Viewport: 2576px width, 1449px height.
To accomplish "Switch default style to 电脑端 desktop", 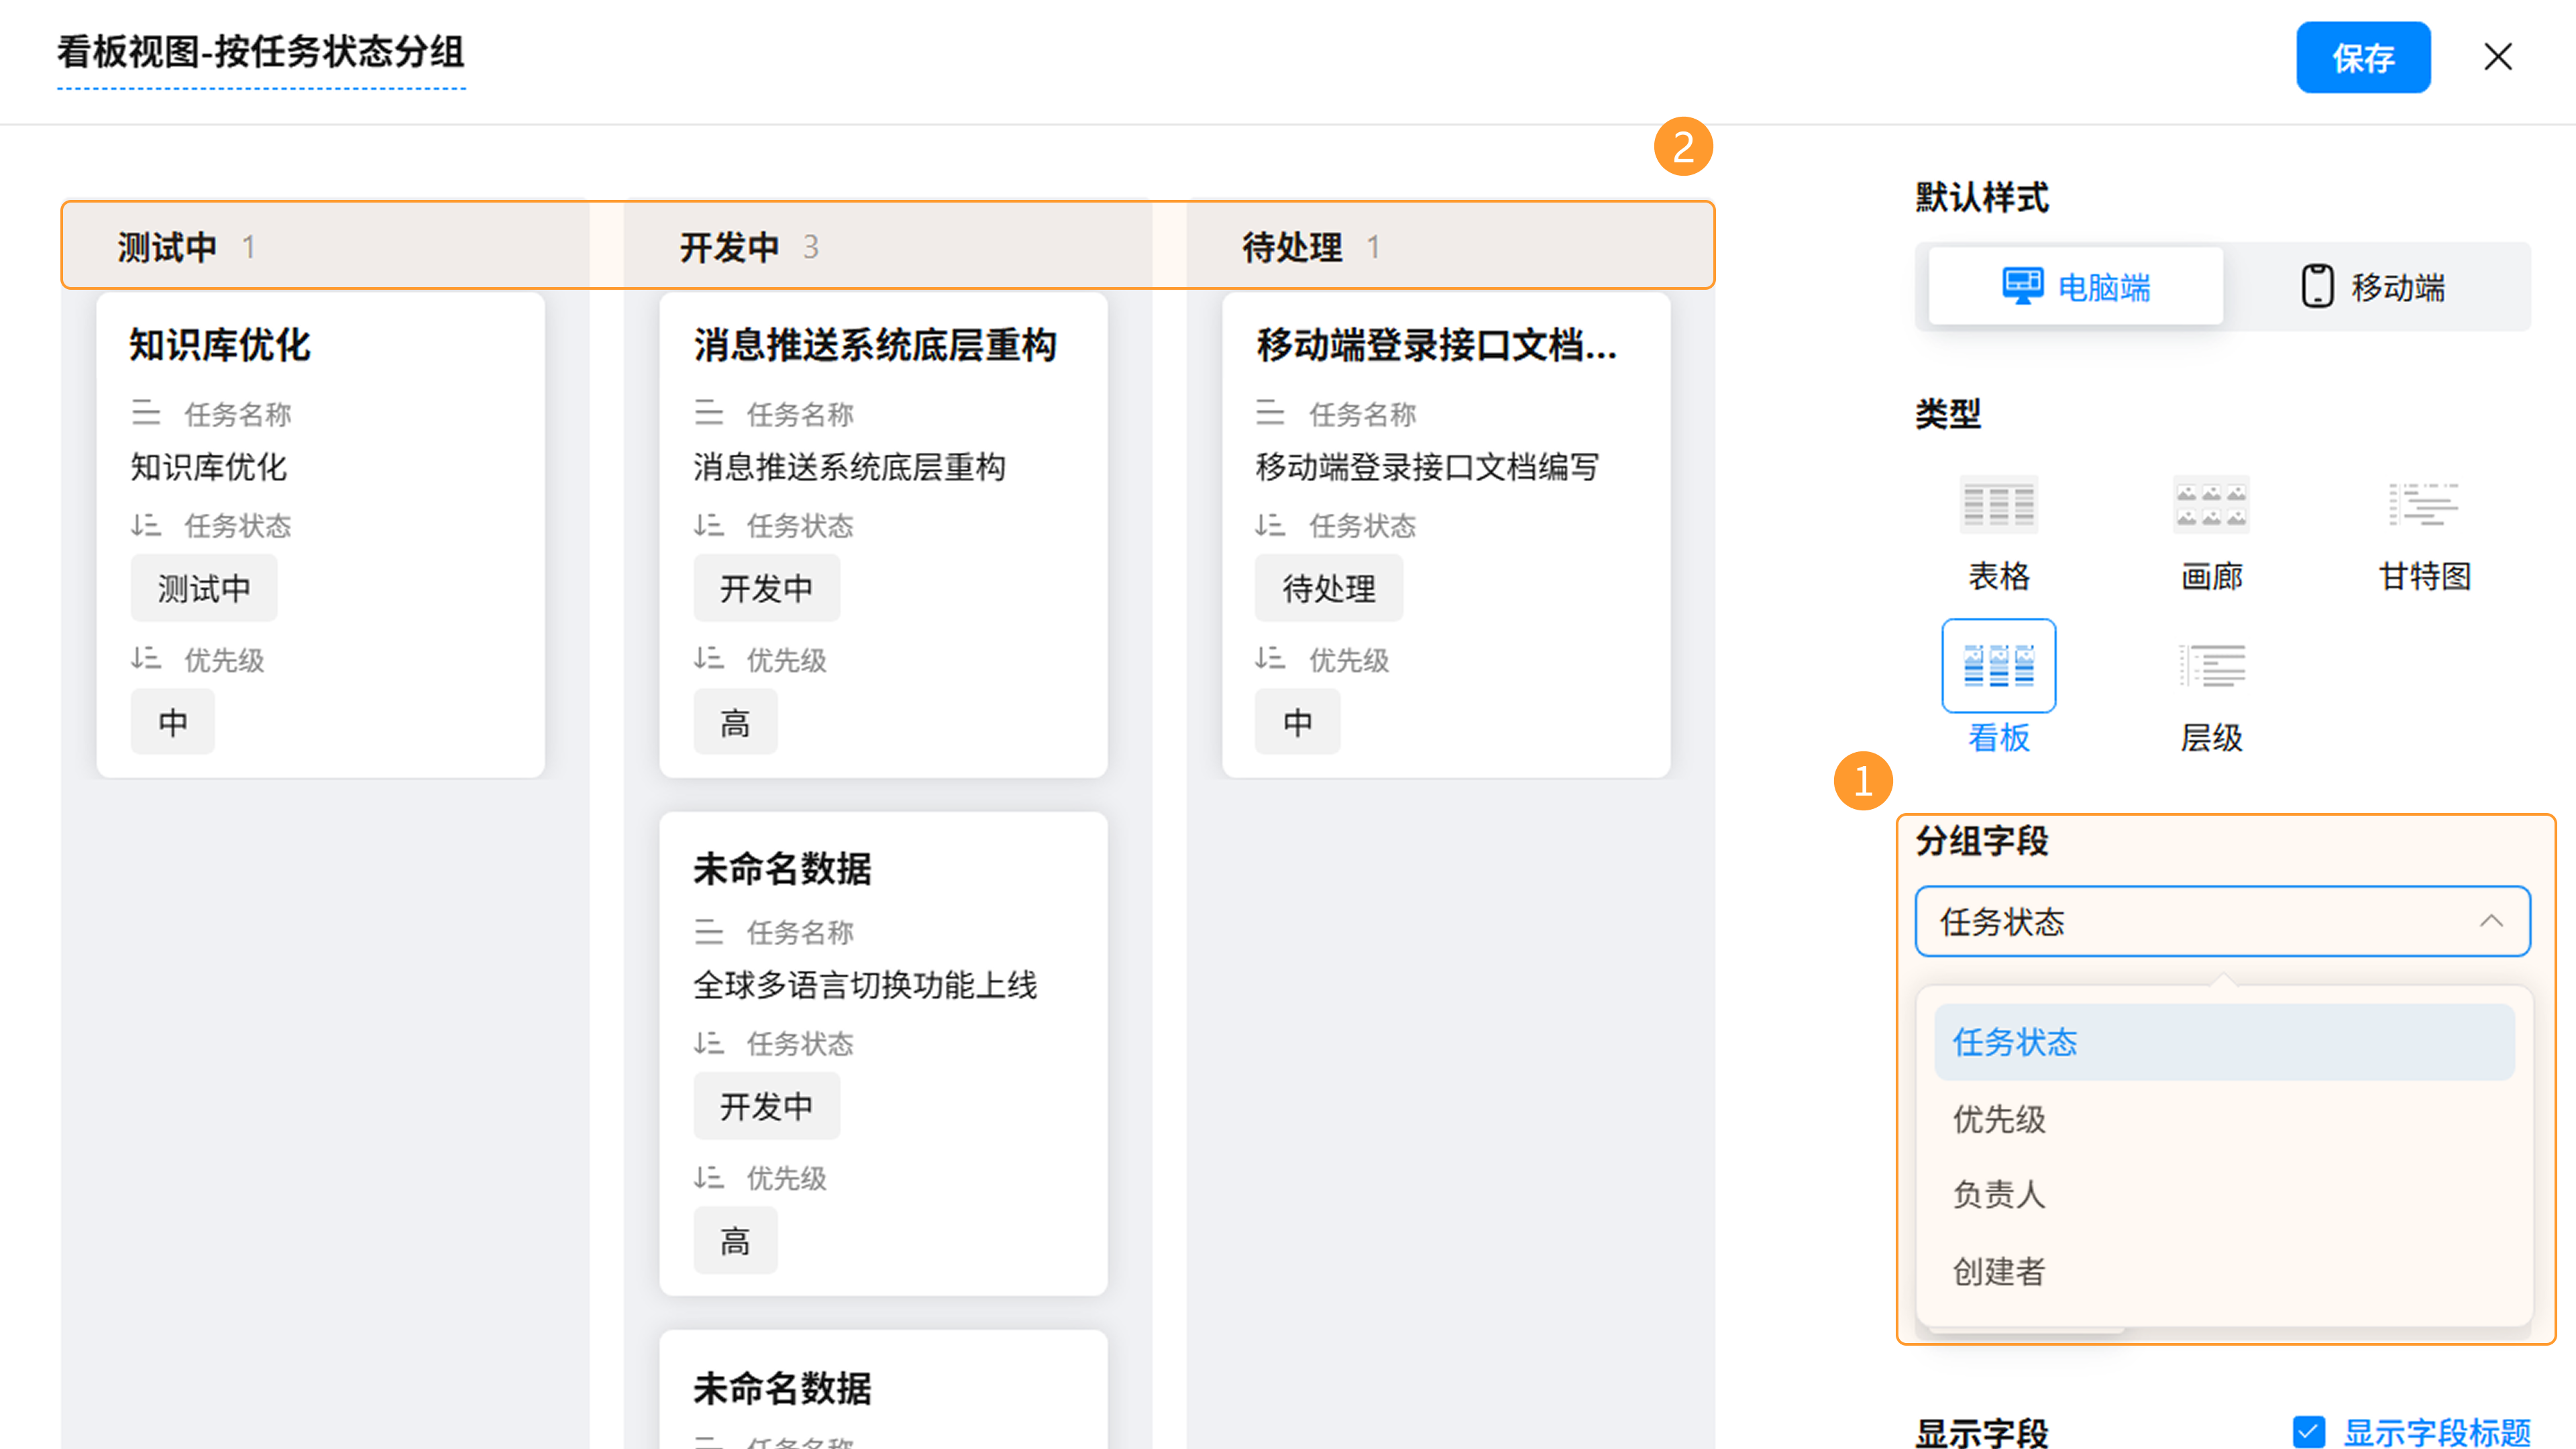I will point(2076,287).
